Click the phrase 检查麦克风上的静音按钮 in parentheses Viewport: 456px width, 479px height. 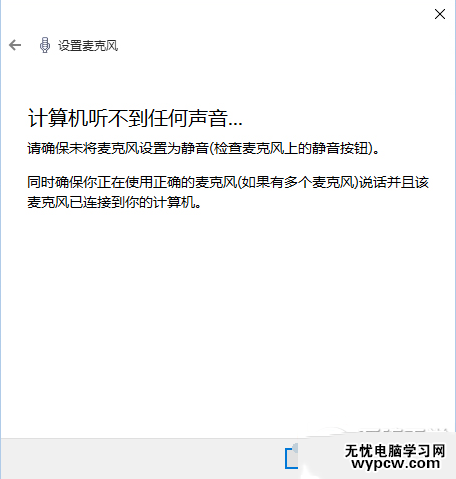(290, 148)
